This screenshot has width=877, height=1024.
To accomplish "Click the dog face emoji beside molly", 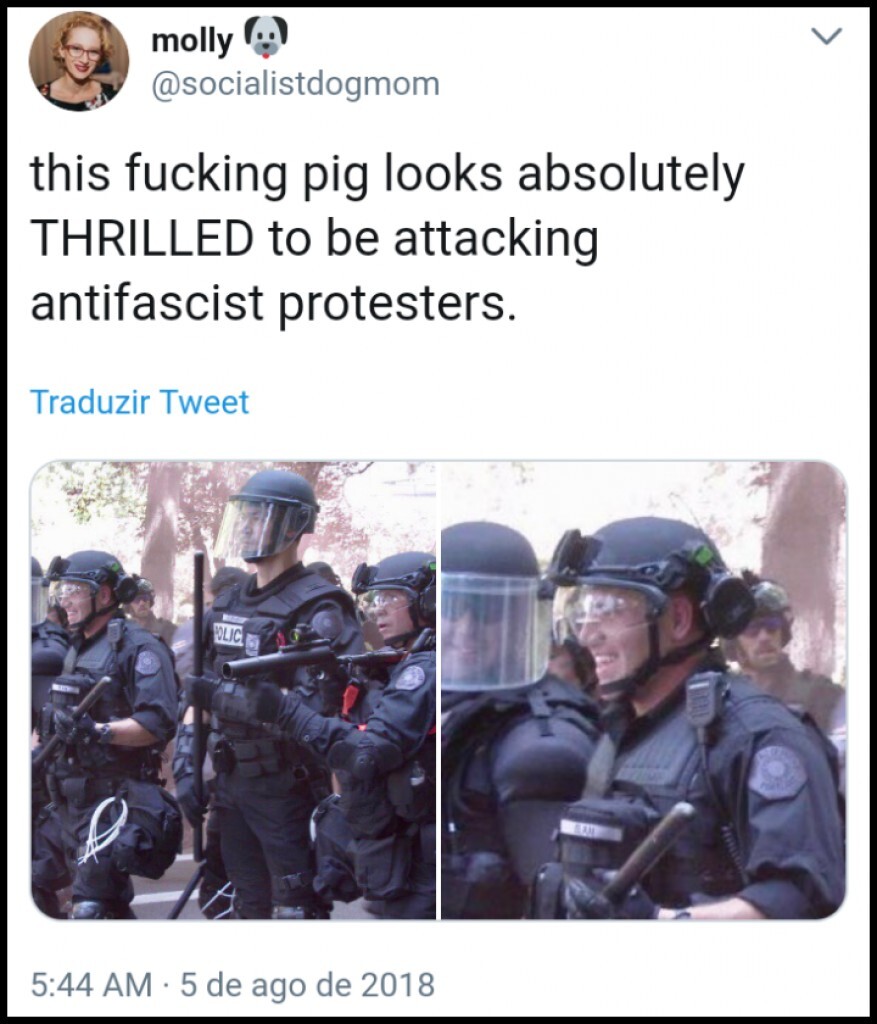I will pos(265,39).
